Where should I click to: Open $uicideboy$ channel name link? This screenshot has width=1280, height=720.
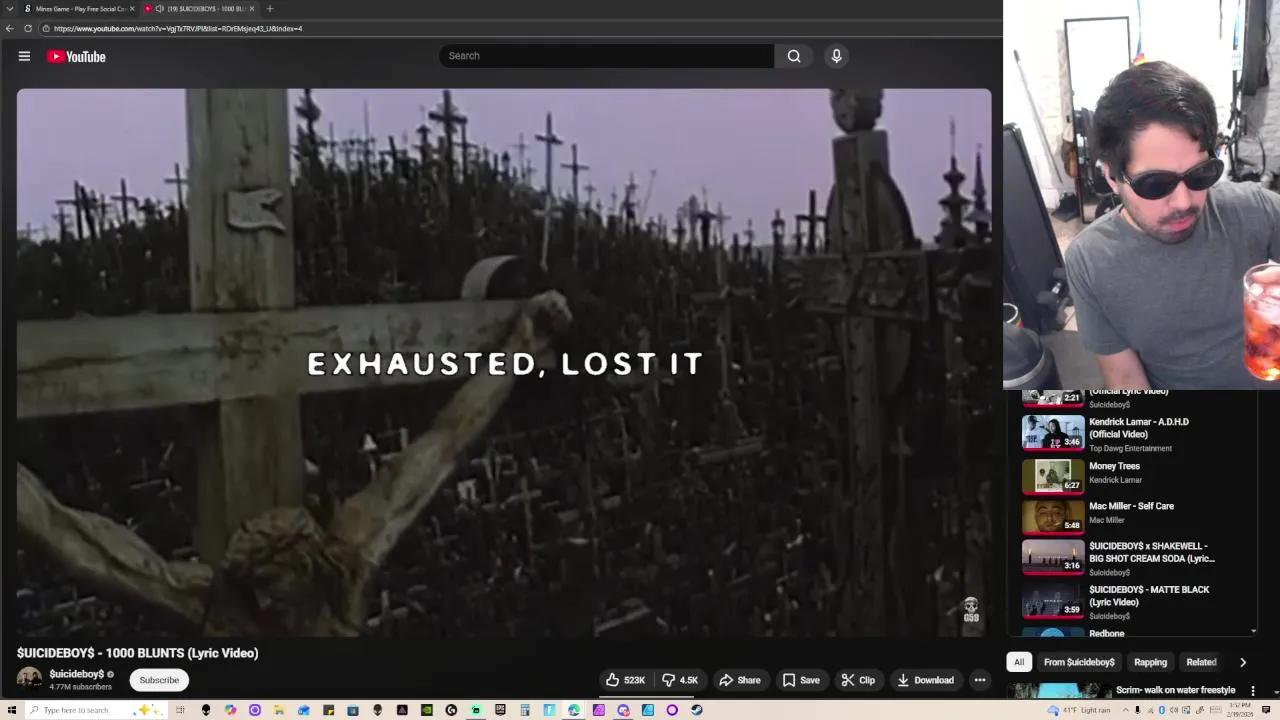pos(77,674)
